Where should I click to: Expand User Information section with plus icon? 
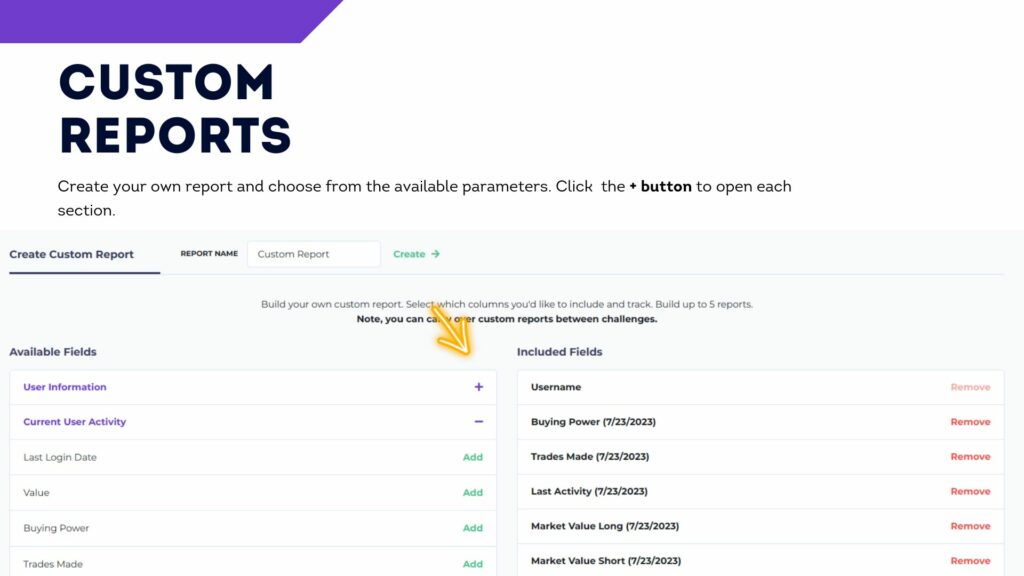479,387
